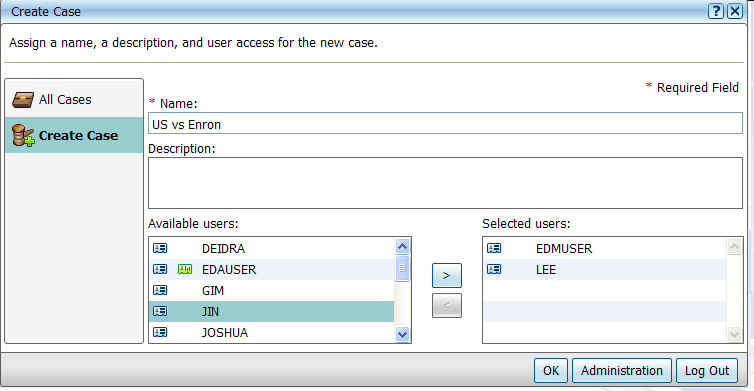
Task: Click the user card icon beside DEIDRA
Action: tap(160, 248)
